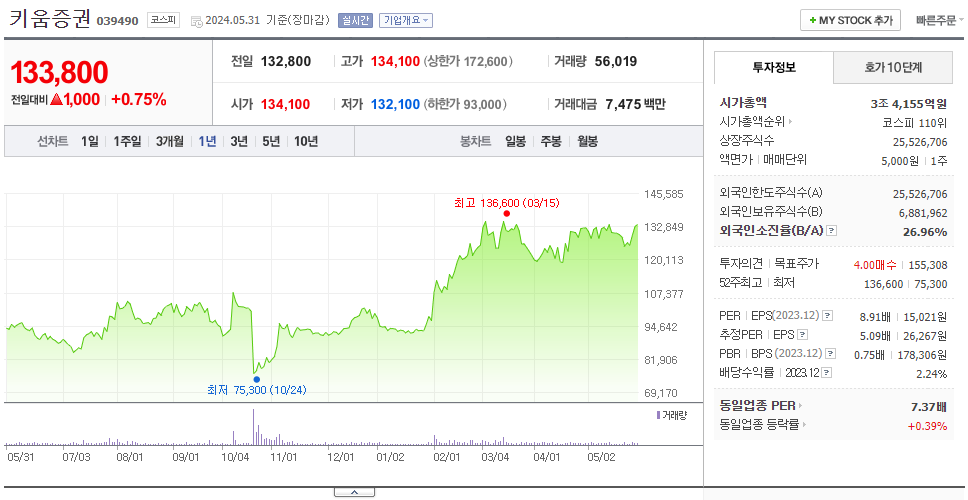Click the stock code 039490
This screenshot has height=500, width=968.
[117, 22]
